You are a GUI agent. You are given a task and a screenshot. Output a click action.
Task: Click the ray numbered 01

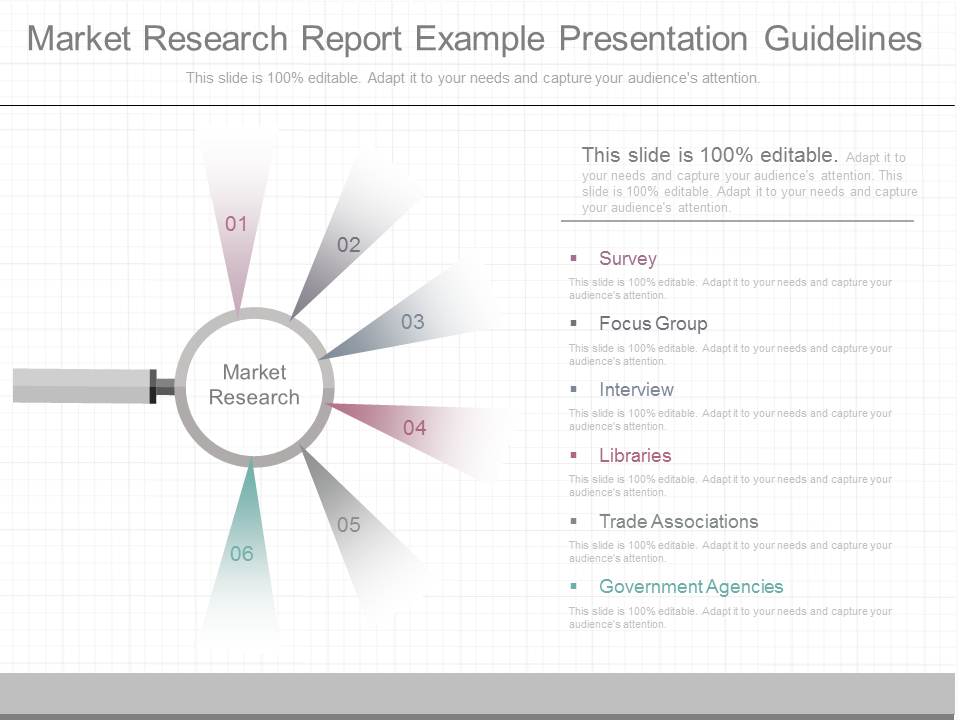click(x=236, y=224)
